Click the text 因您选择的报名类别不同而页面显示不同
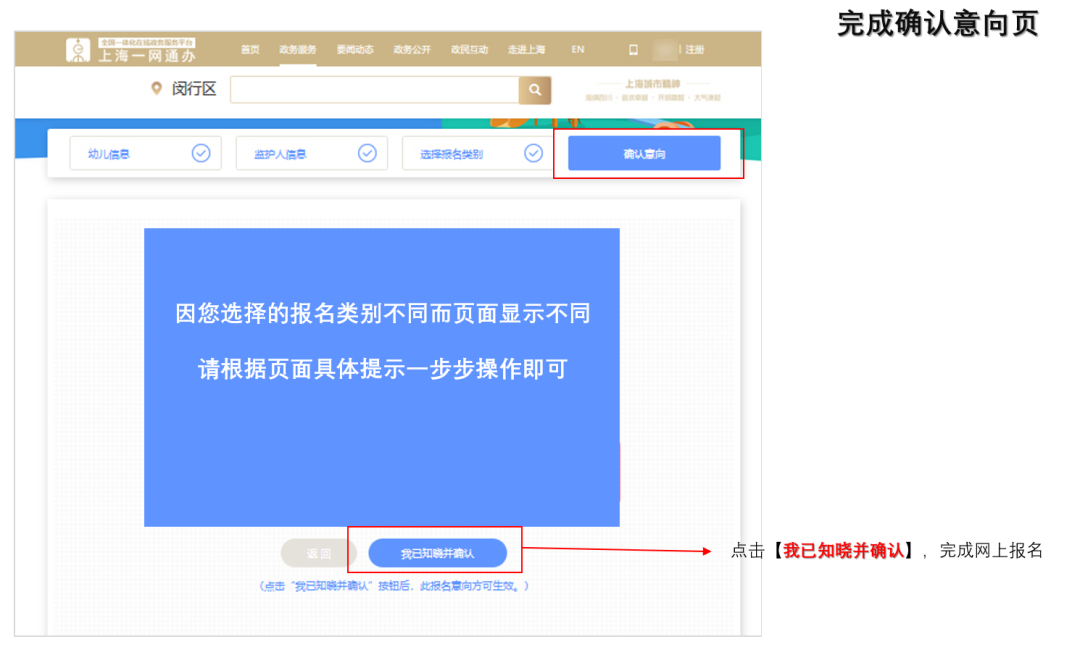This screenshot has width=1080, height=663. [x=382, y=313]
